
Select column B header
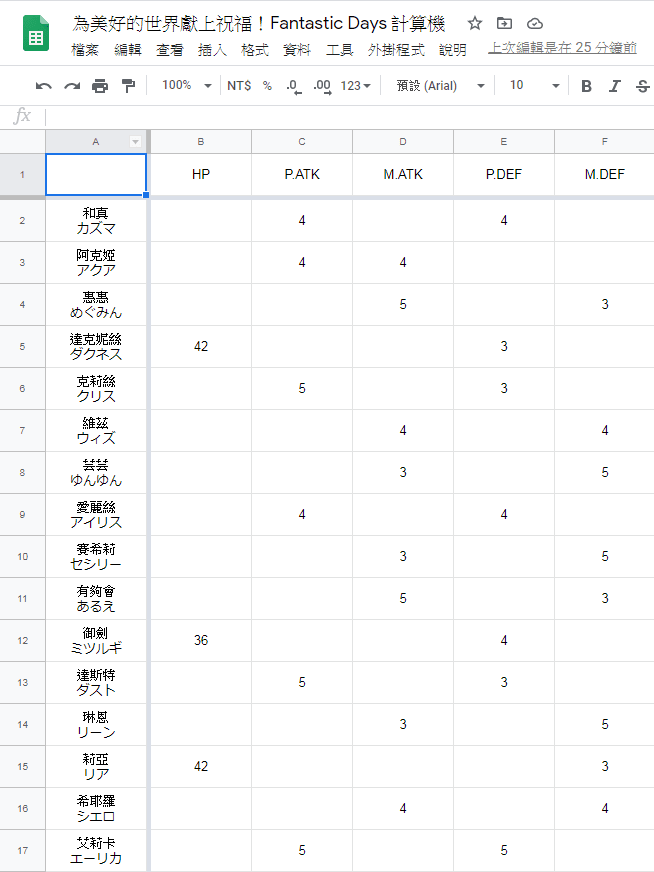(201, 142)
